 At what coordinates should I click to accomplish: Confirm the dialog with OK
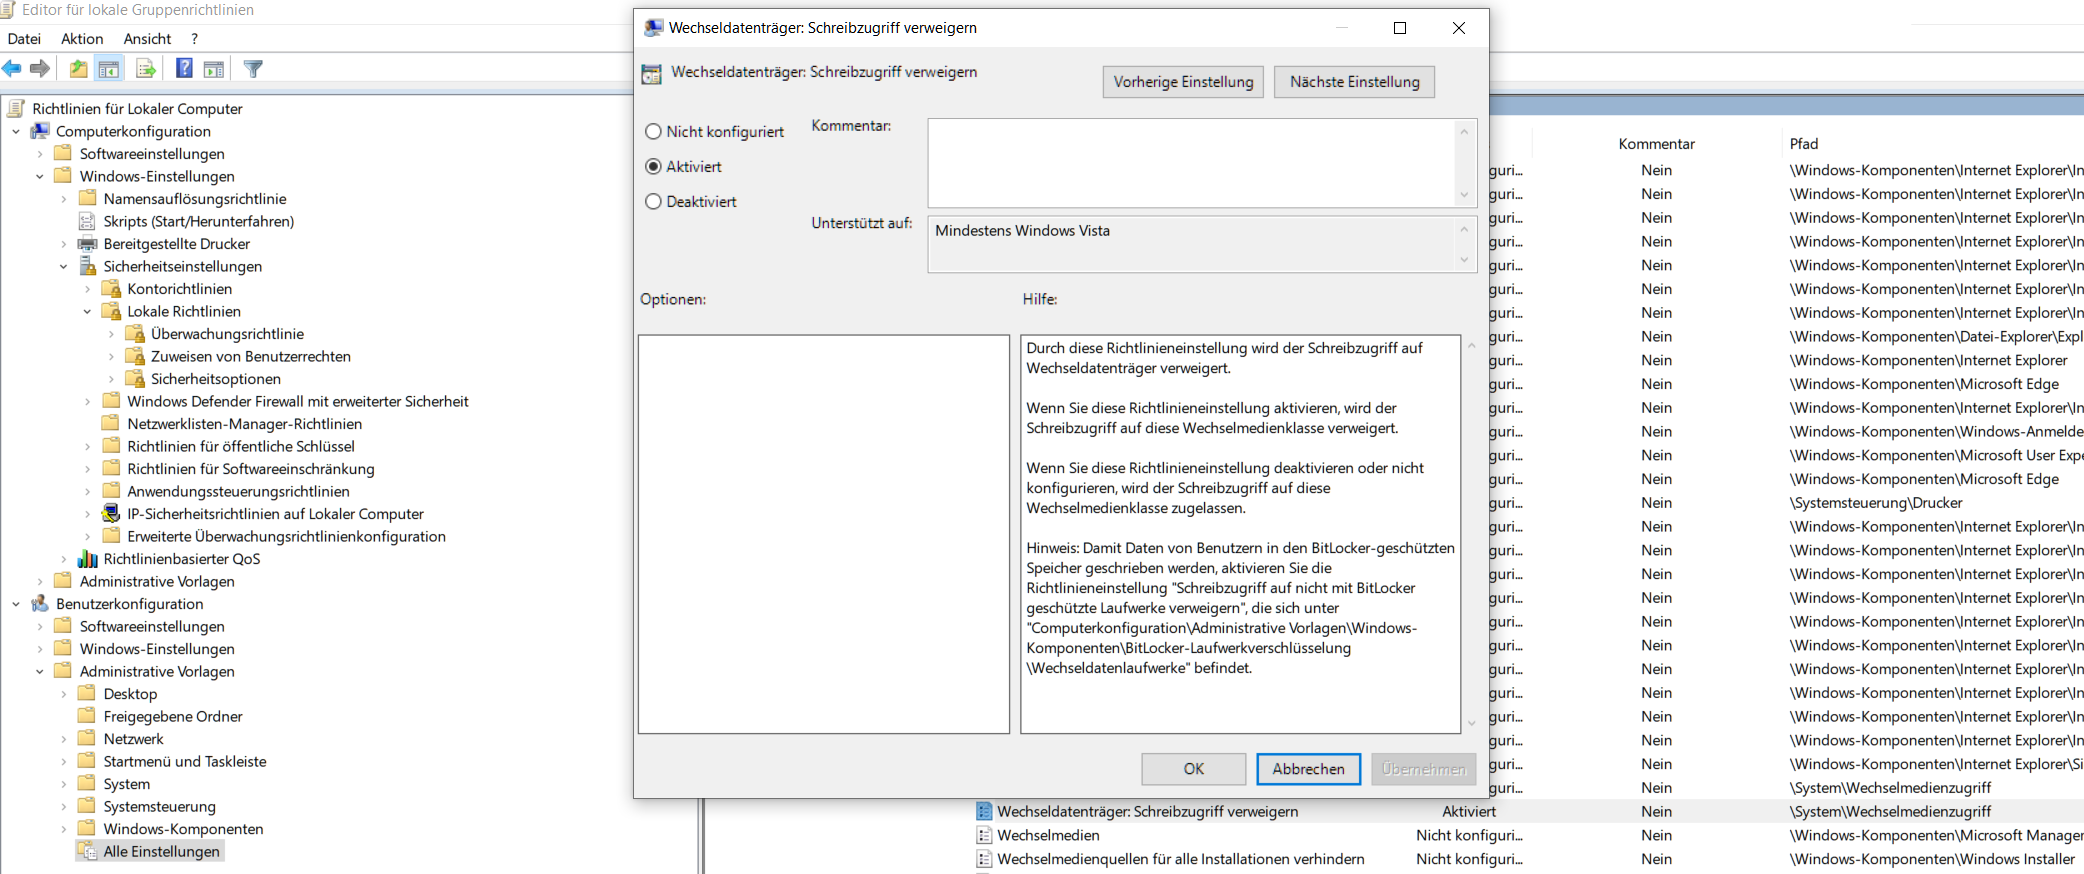click(x=1194, y=769)
